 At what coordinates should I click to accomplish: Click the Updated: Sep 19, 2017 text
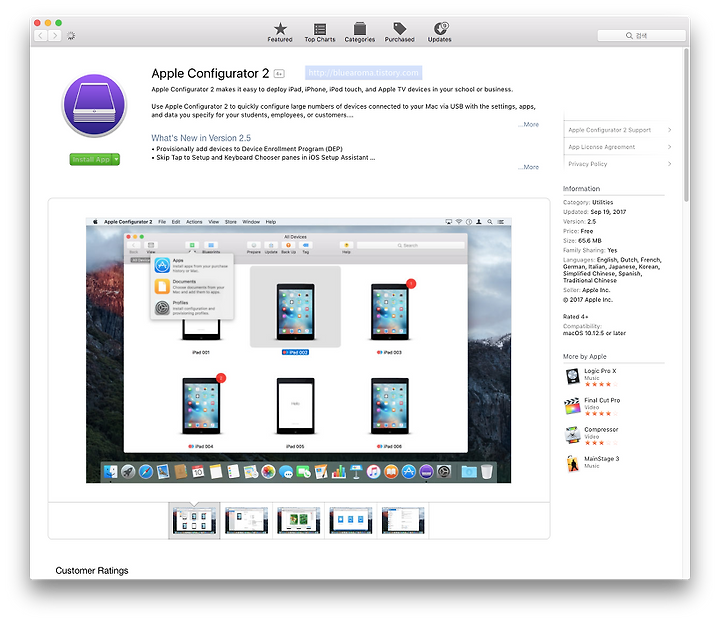pos(594,212)
